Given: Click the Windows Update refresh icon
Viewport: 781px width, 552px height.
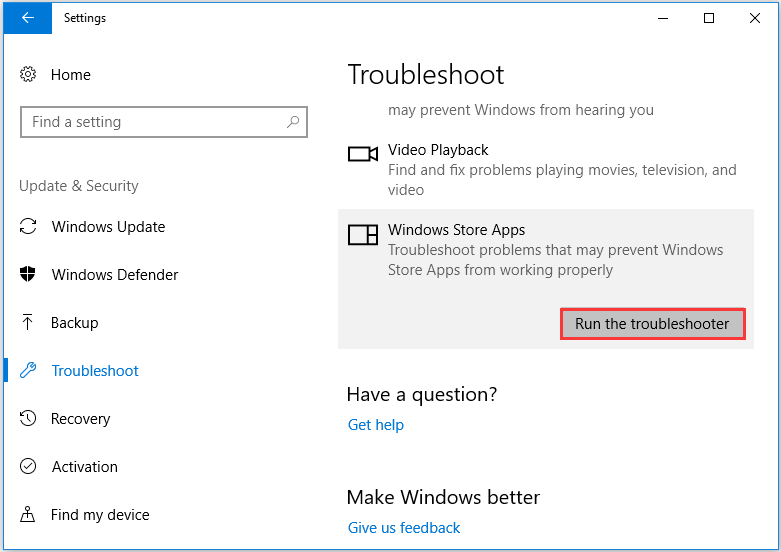Looking at the screenshot, I should 28,226.
